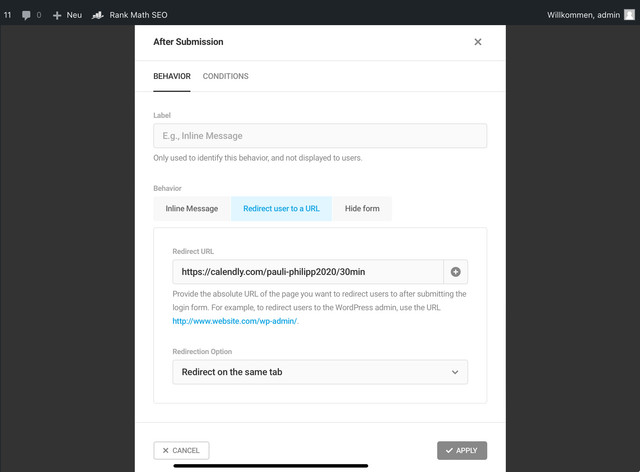This screenshot has width=640, height=472.
Task: Click the updates count 11 in admin bar
Action: click(7, 15)
